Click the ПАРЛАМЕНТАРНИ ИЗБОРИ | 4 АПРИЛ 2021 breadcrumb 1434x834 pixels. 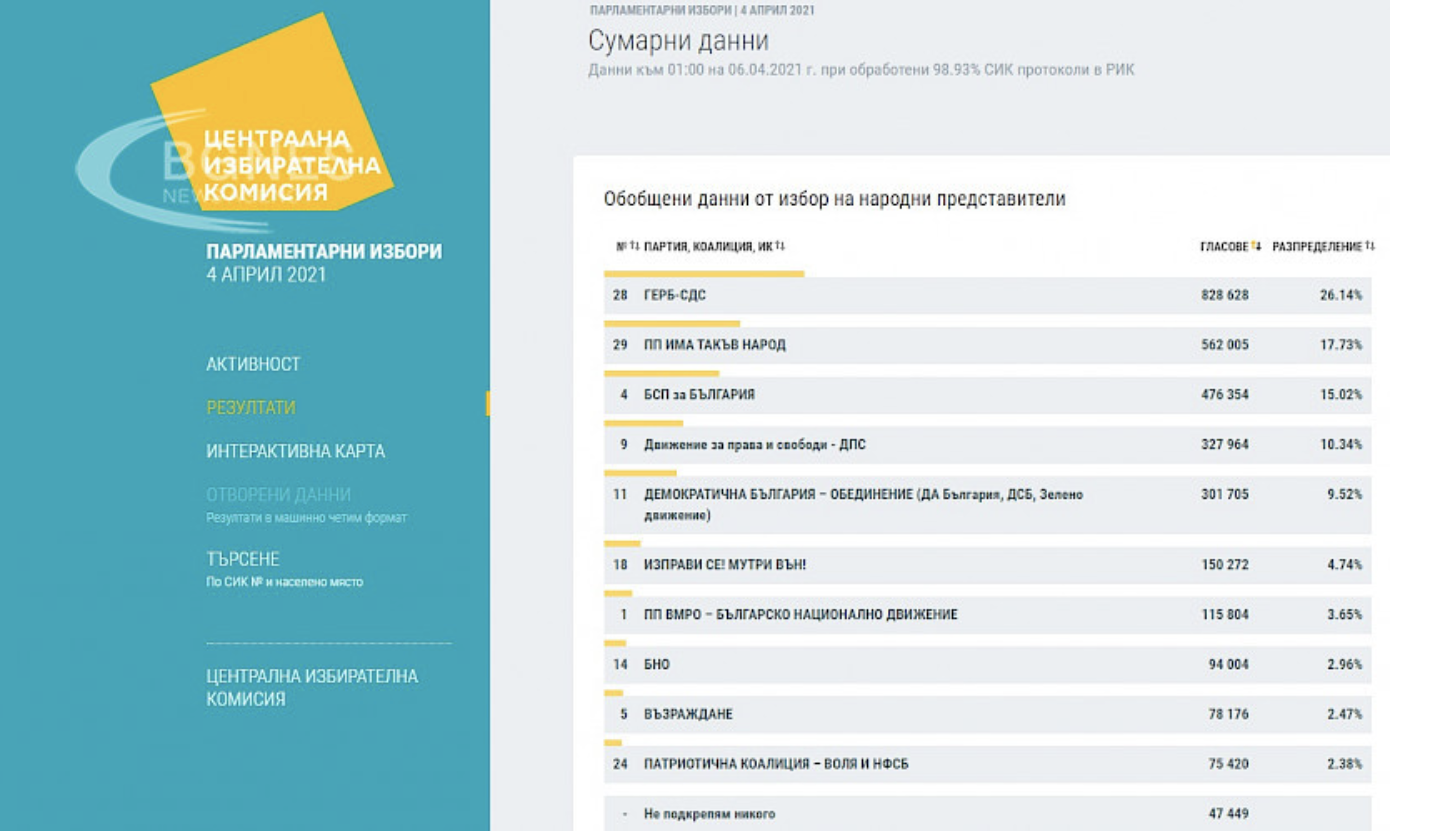(702, 10)
